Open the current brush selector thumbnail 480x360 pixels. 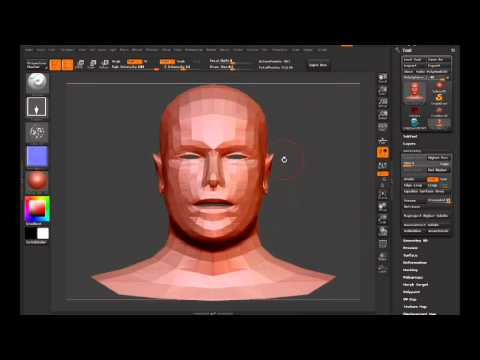[x=37, y=82]
